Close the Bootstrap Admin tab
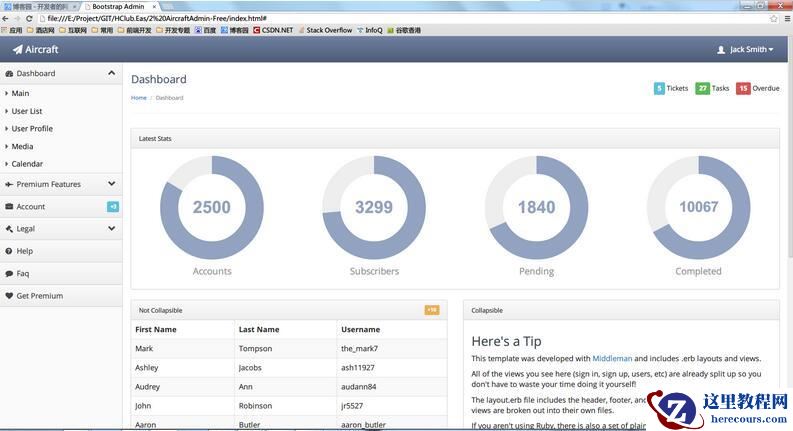 (154, 7)
